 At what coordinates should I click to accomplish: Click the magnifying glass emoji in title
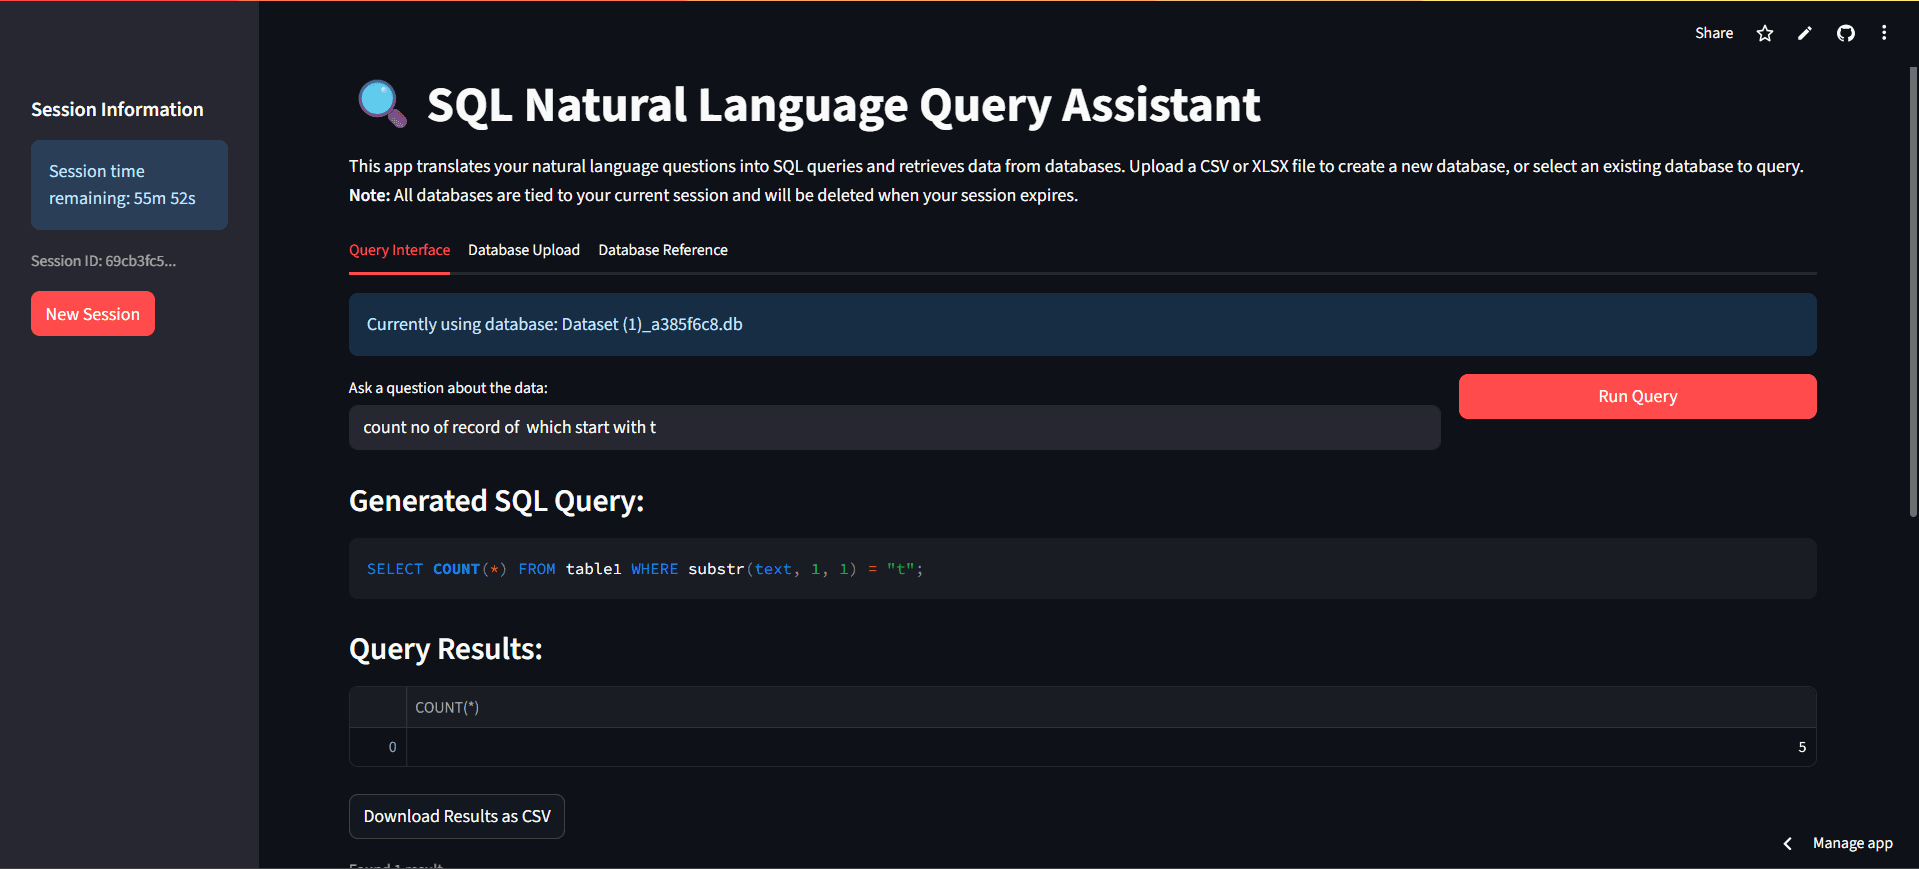click(382, 104)
